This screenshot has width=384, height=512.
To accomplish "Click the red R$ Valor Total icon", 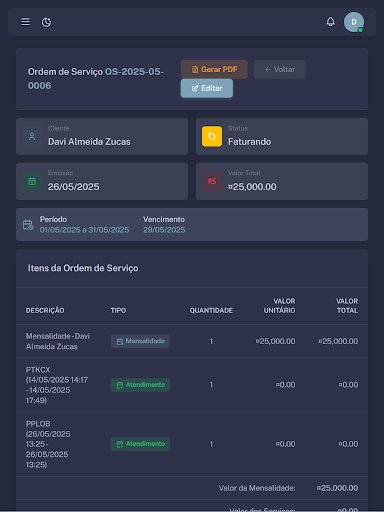I will point(212,181).
